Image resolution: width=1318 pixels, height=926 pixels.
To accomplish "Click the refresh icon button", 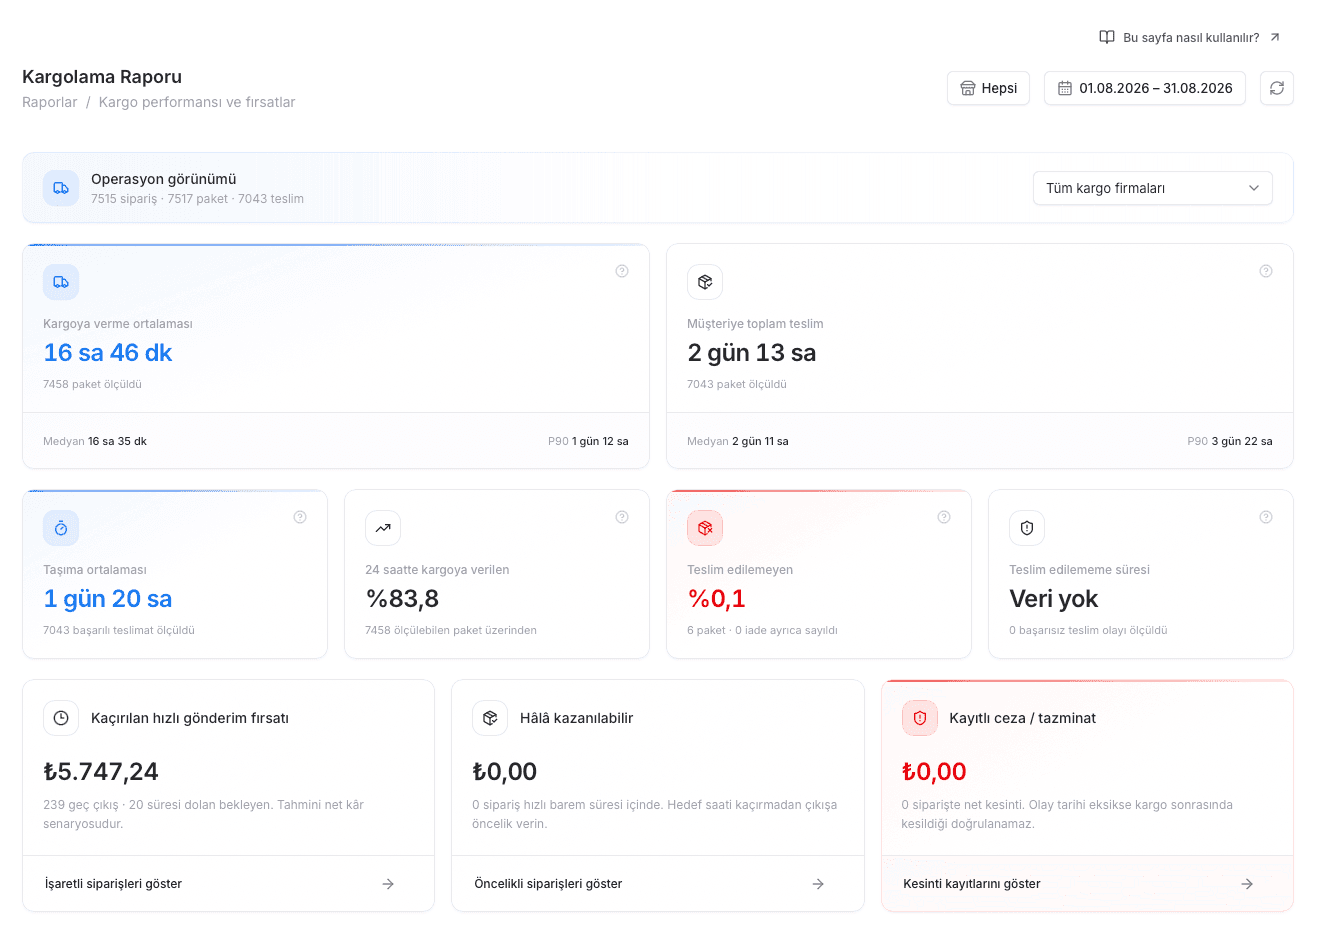I will [1277, 88].
